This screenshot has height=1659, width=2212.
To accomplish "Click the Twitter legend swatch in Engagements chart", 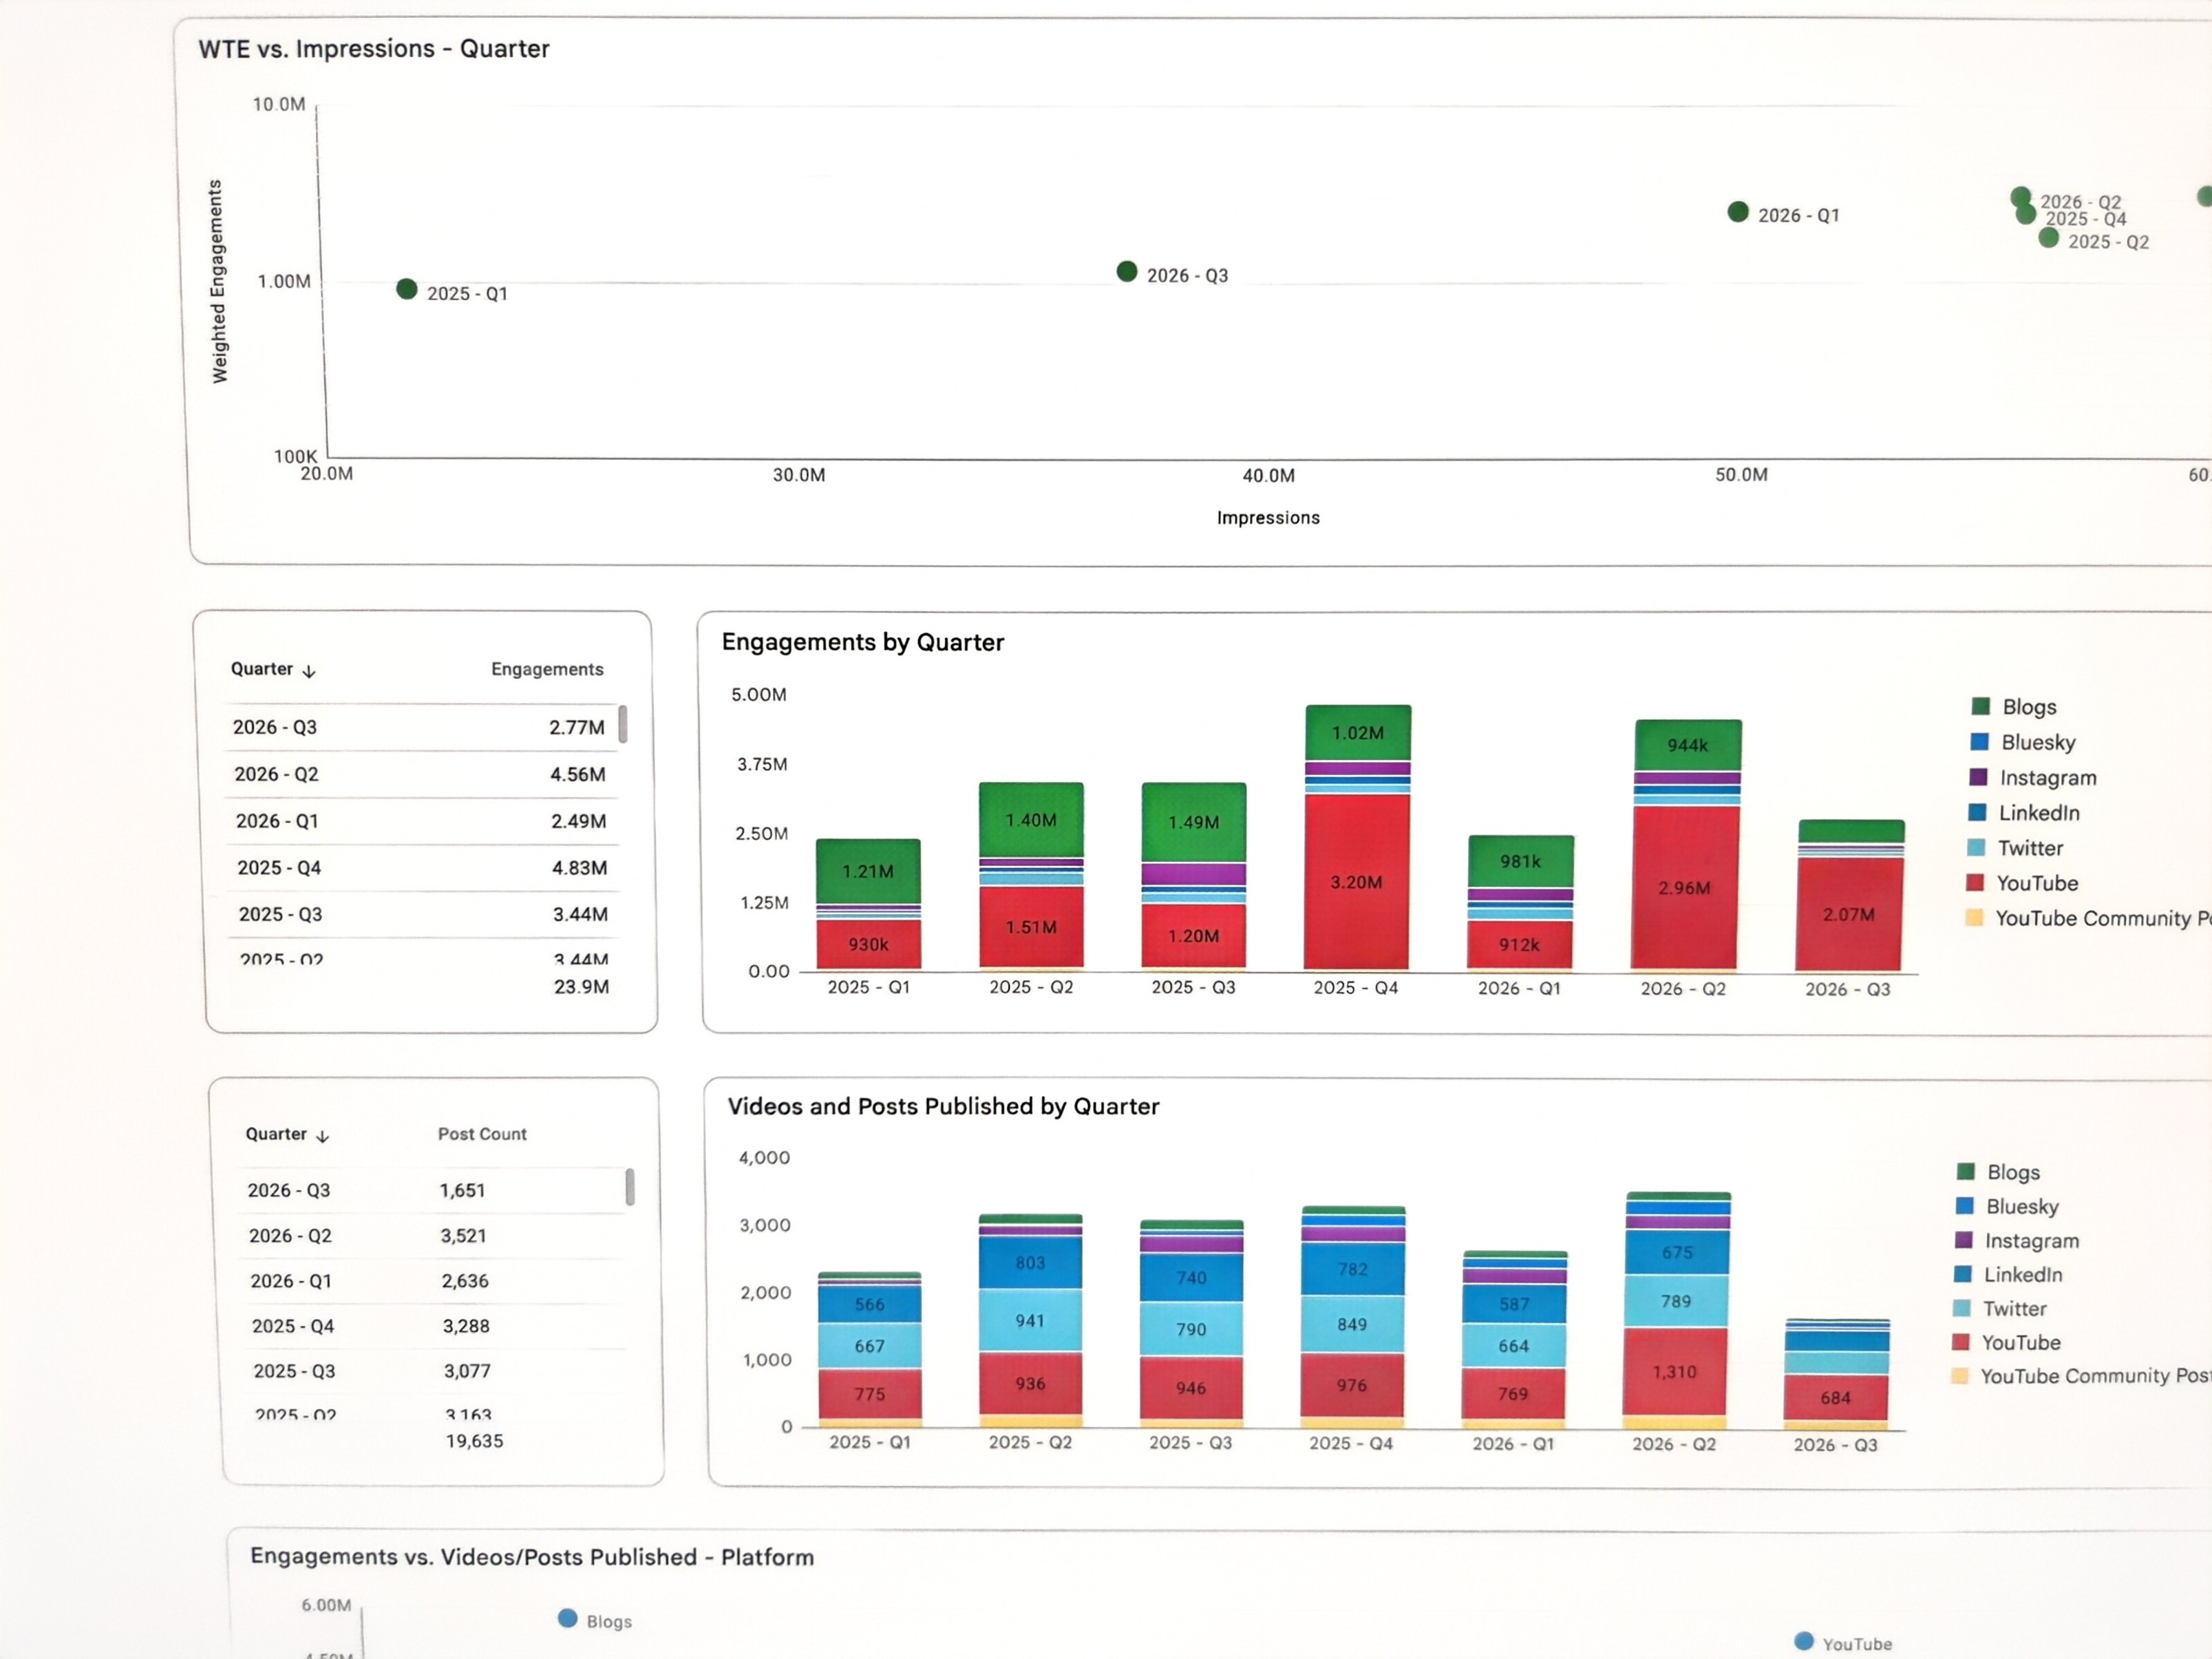I will tap(1976, 847).
